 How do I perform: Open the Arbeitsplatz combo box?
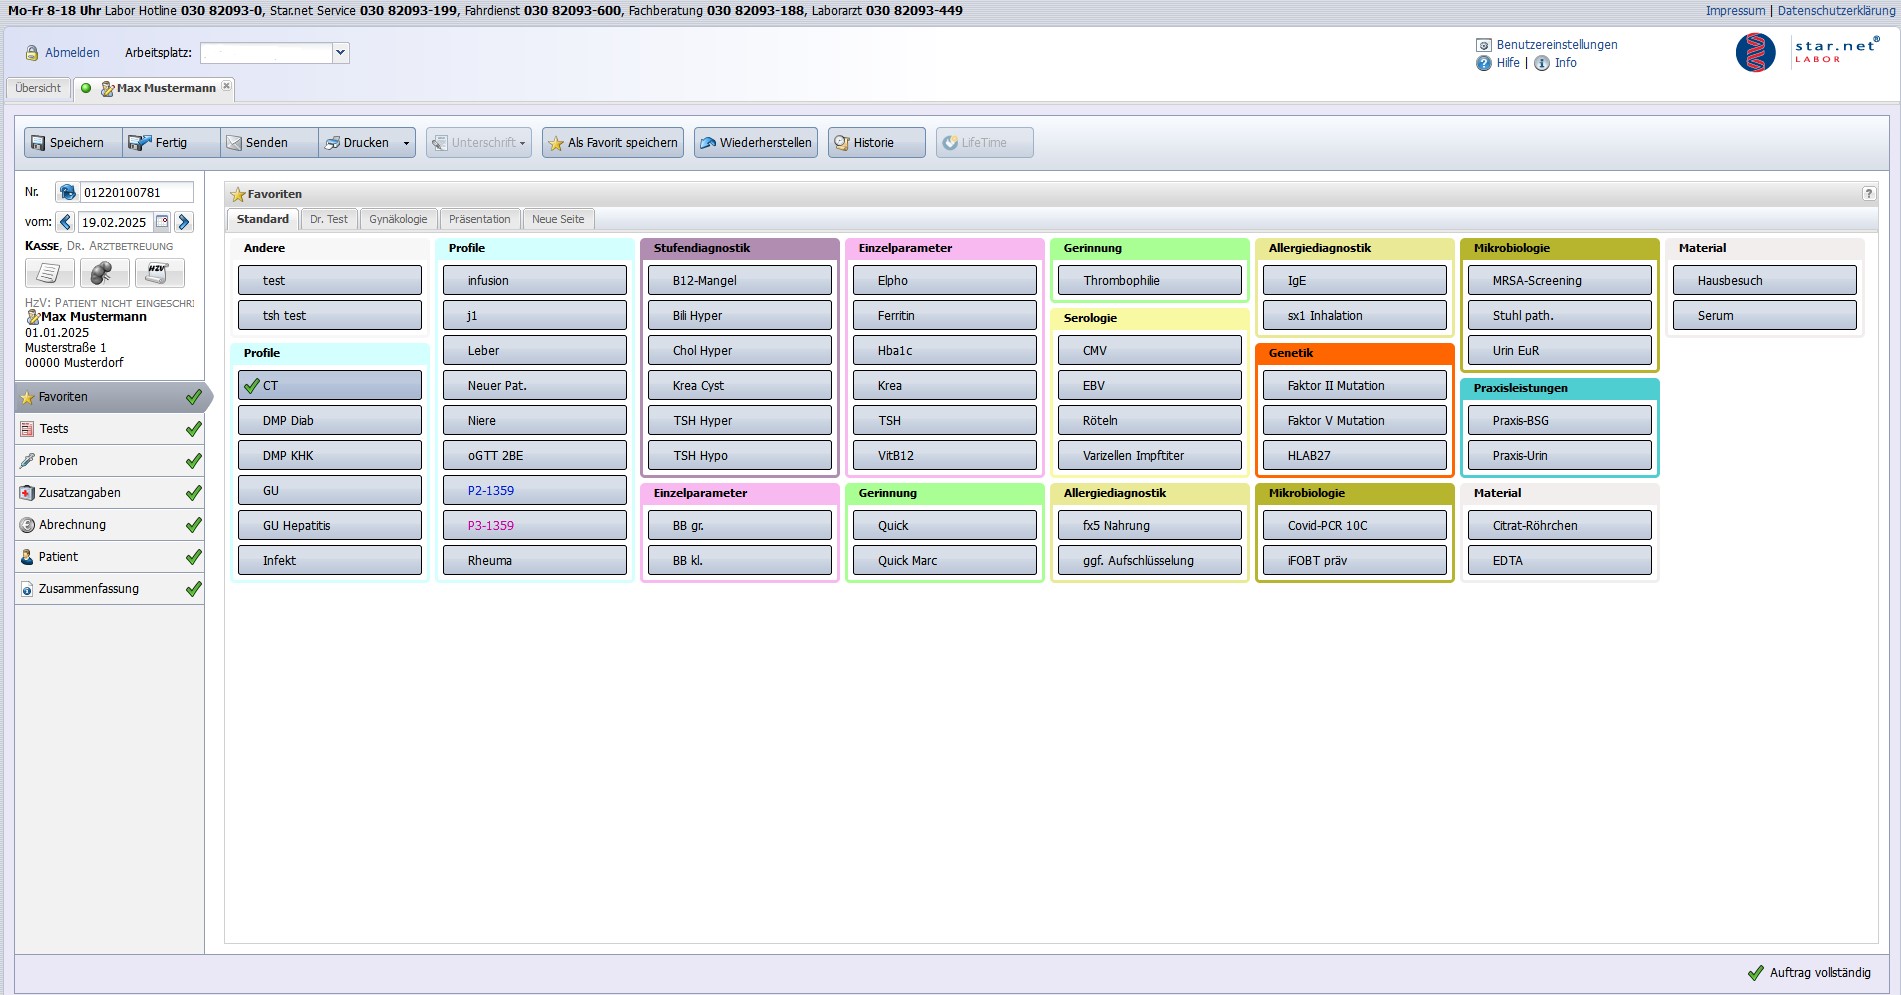pos(341,53)
